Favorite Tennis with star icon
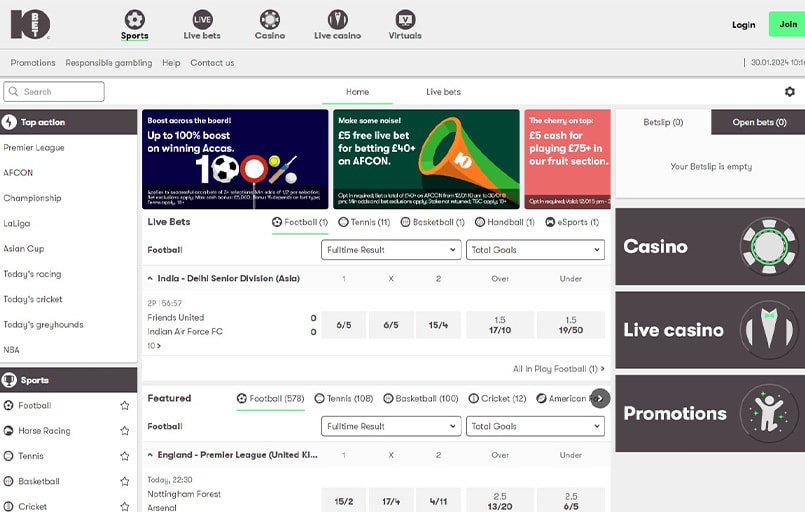805x512 pixels. (124, 456)
